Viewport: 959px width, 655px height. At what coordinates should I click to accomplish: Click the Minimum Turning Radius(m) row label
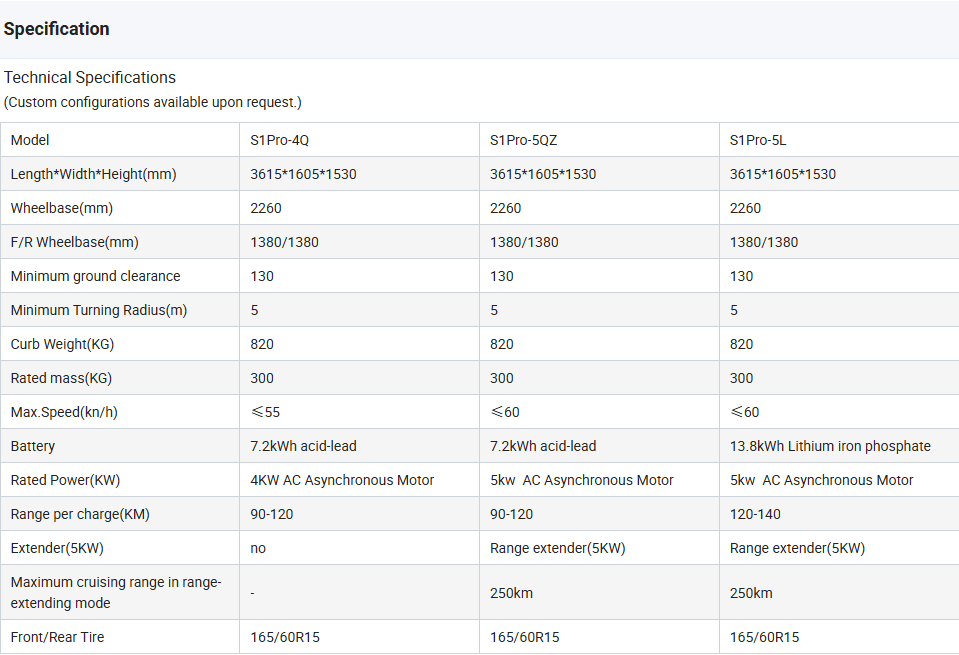click(98, 310)
